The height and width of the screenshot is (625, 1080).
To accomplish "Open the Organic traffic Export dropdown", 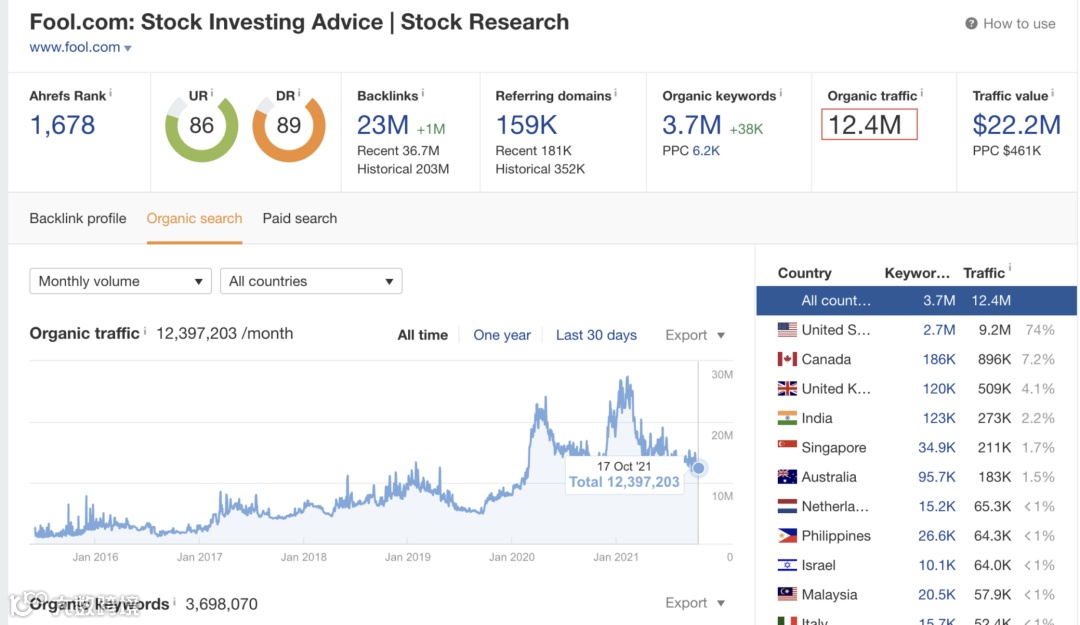I will click(695, 335).
